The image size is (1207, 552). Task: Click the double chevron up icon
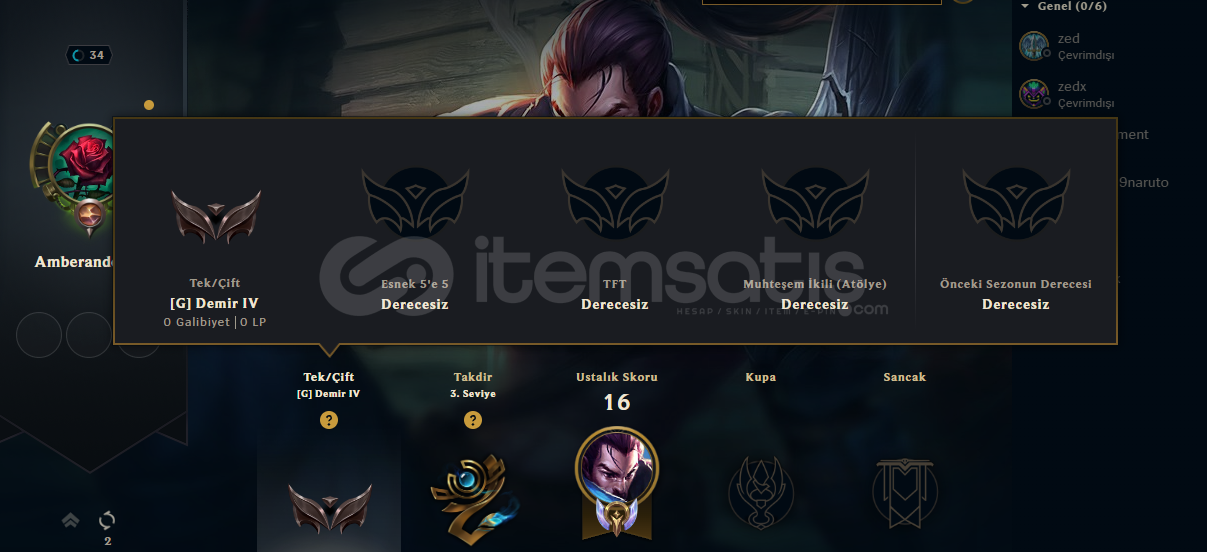pyautogui.click(x=70, y=520)
